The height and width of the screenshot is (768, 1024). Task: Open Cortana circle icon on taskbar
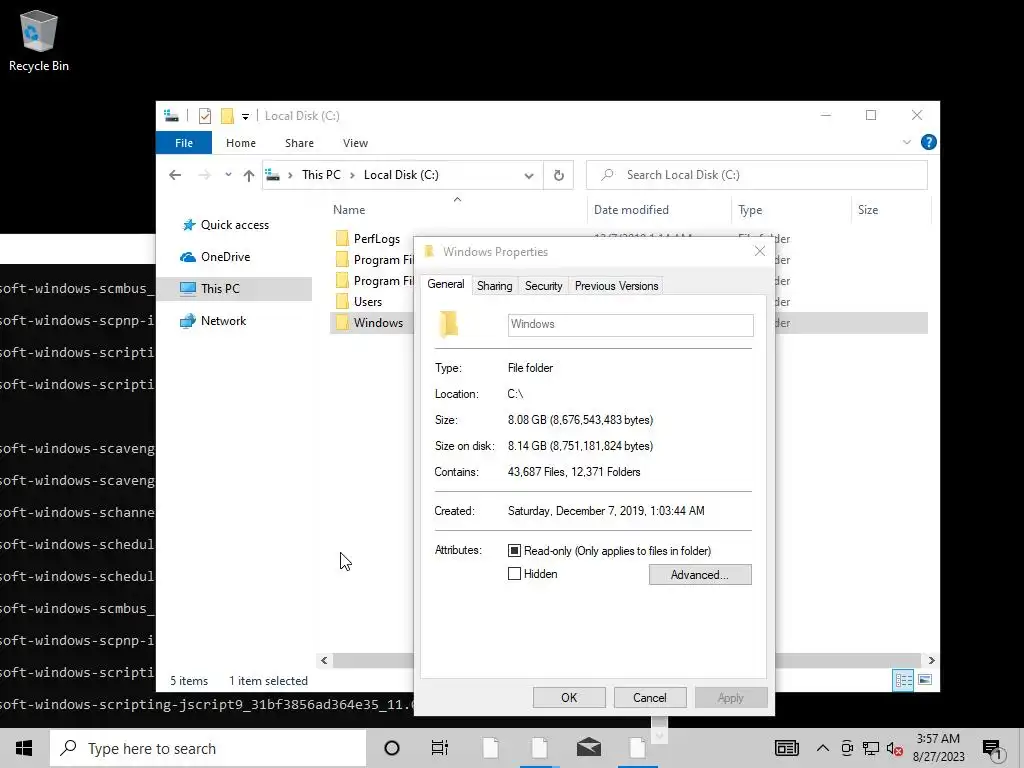point(392,748)
